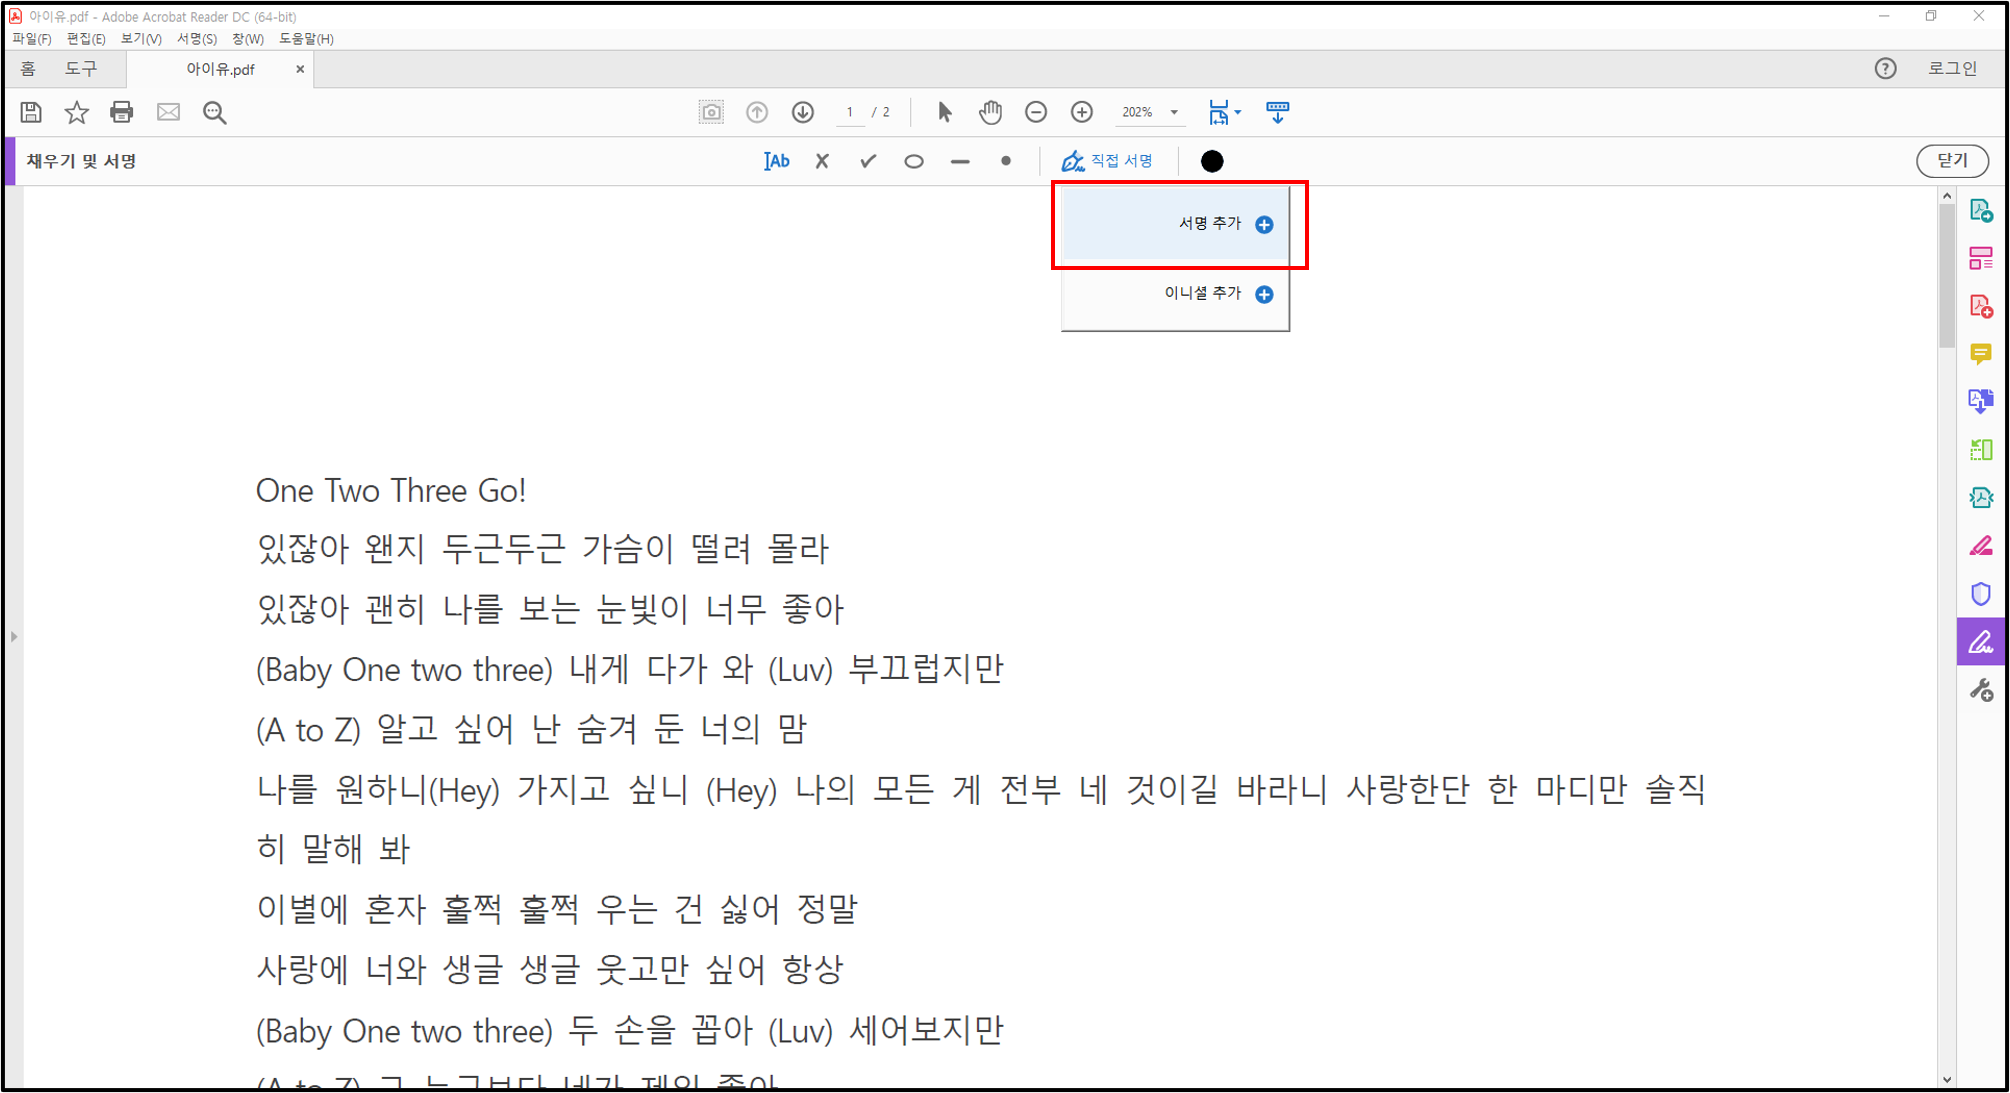
Task: Open the black color swatch
Action: tap(1212, 161)
